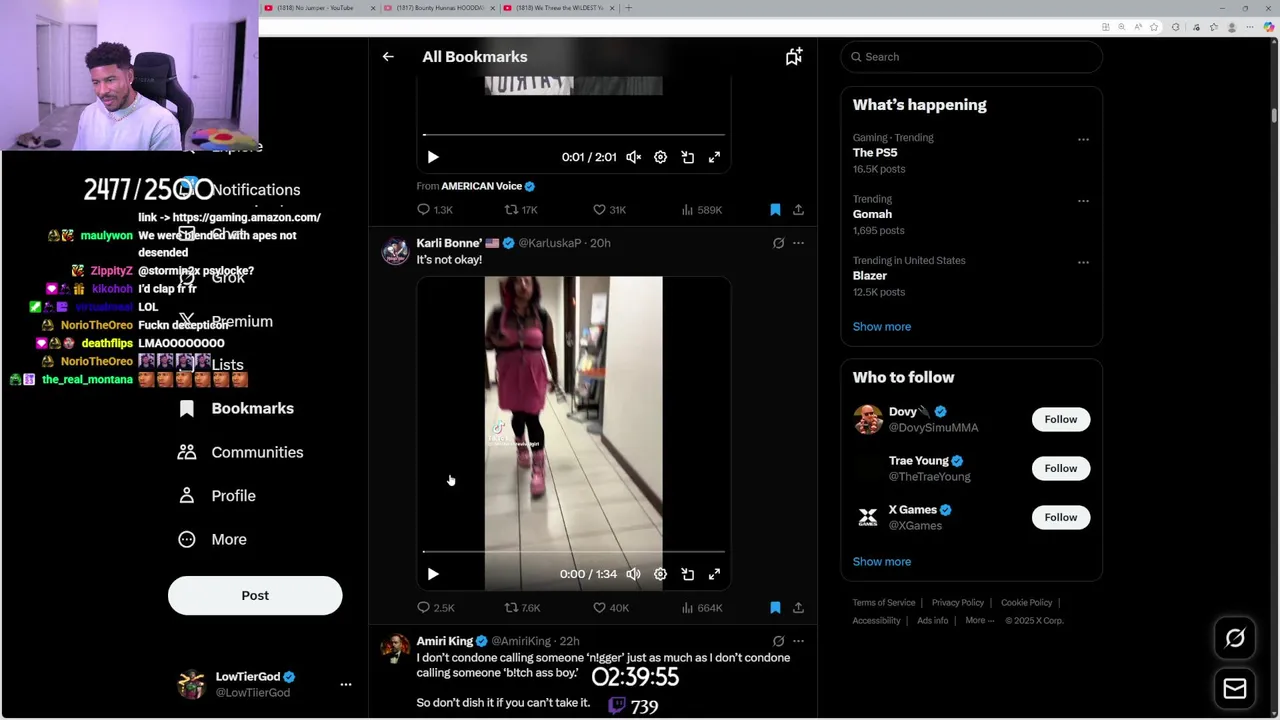Open Communities in the sidebar
Screen dimensions: 1280x720
click(241, 453)
